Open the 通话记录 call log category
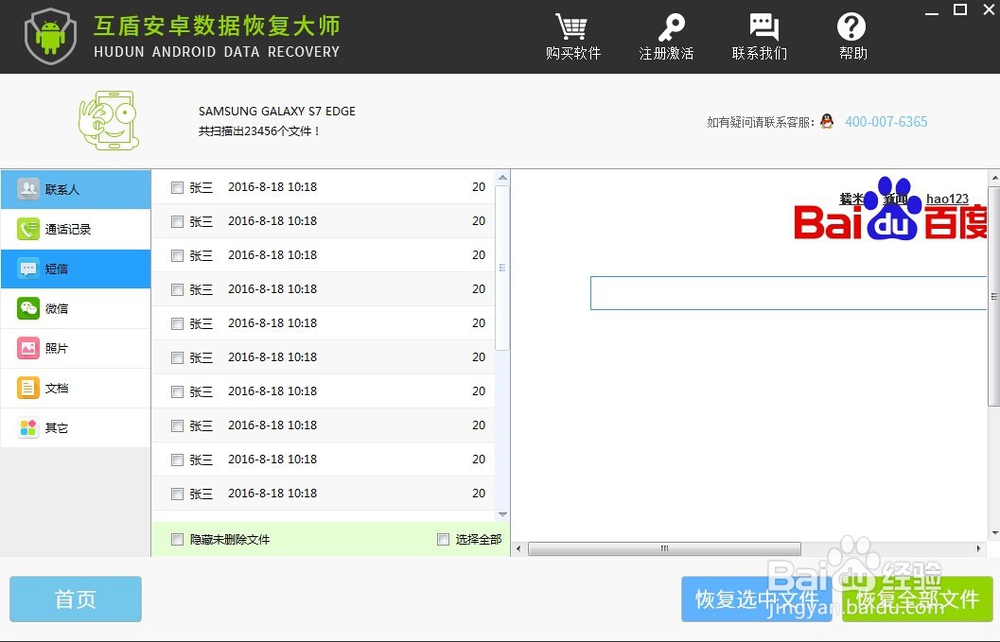 click(75, 229)
